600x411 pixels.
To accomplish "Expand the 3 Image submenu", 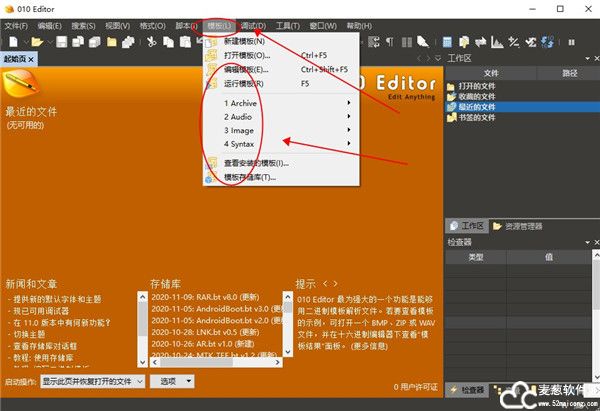I will [349, 130].
